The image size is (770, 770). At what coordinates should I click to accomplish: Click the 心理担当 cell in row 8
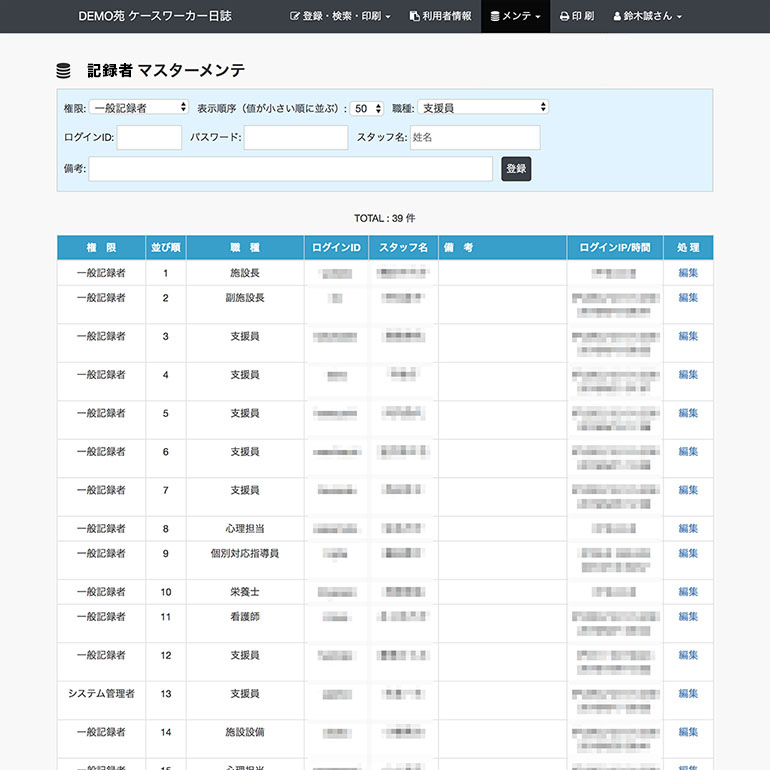(x=245, y=529)
